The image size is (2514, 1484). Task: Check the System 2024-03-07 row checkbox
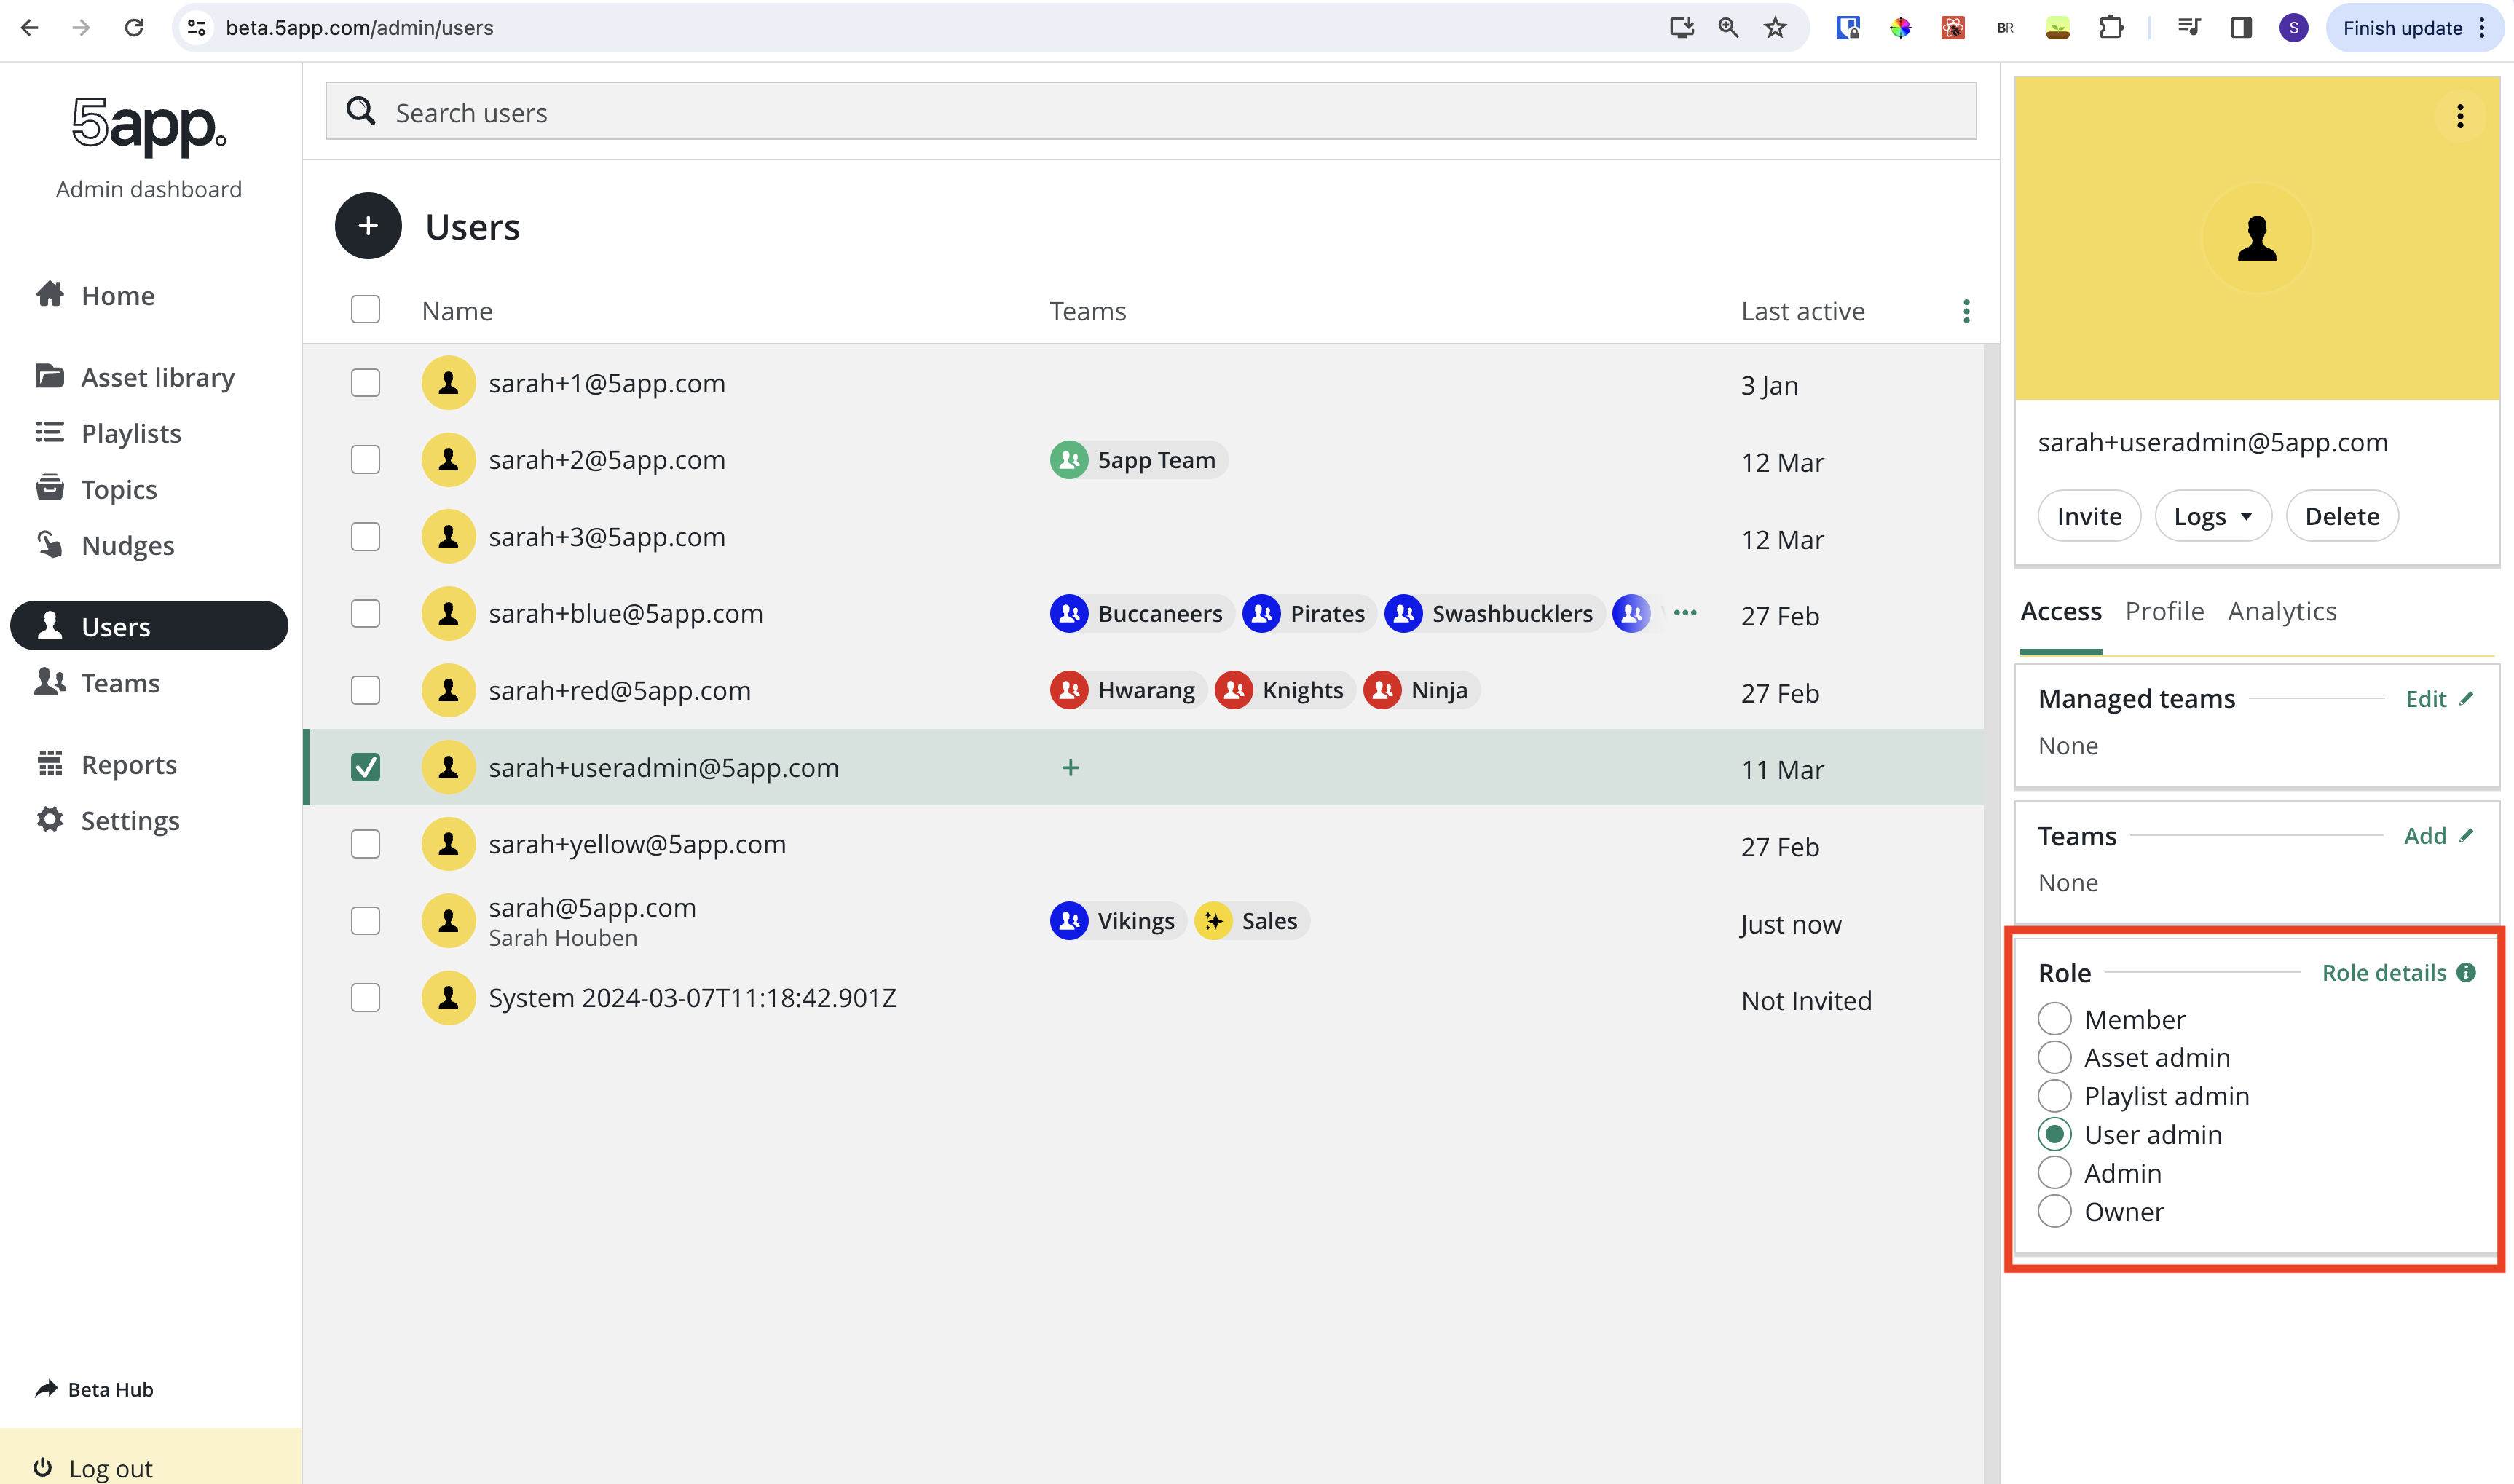pos(366,998)
